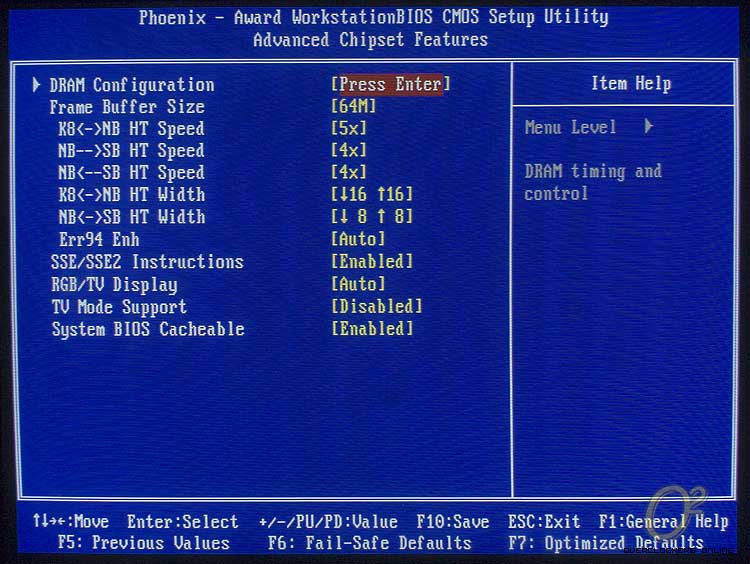
Task: Click the Menu Level label
Action: [x=570, y=127]
